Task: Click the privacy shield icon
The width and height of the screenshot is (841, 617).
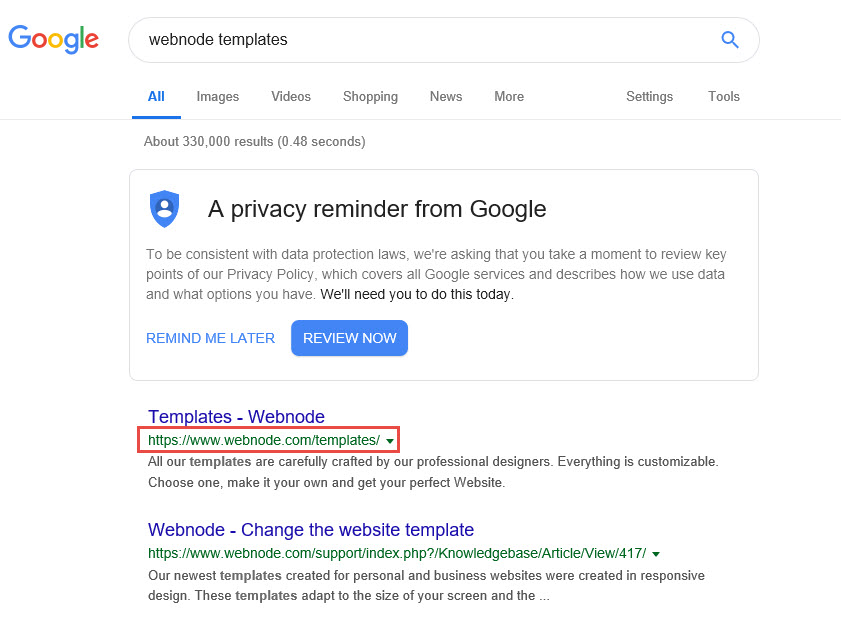Action: (164, 209)
